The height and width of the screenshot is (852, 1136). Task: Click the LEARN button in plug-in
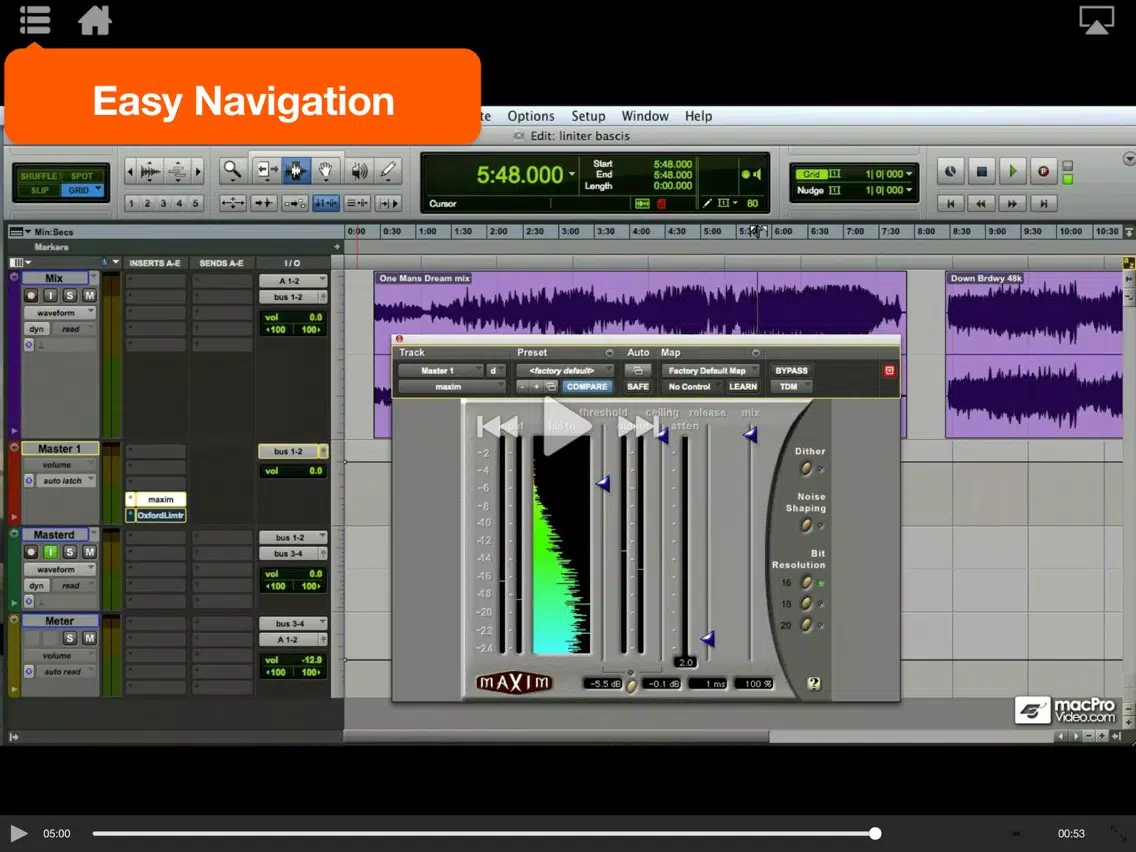click(x=743, y=386)
